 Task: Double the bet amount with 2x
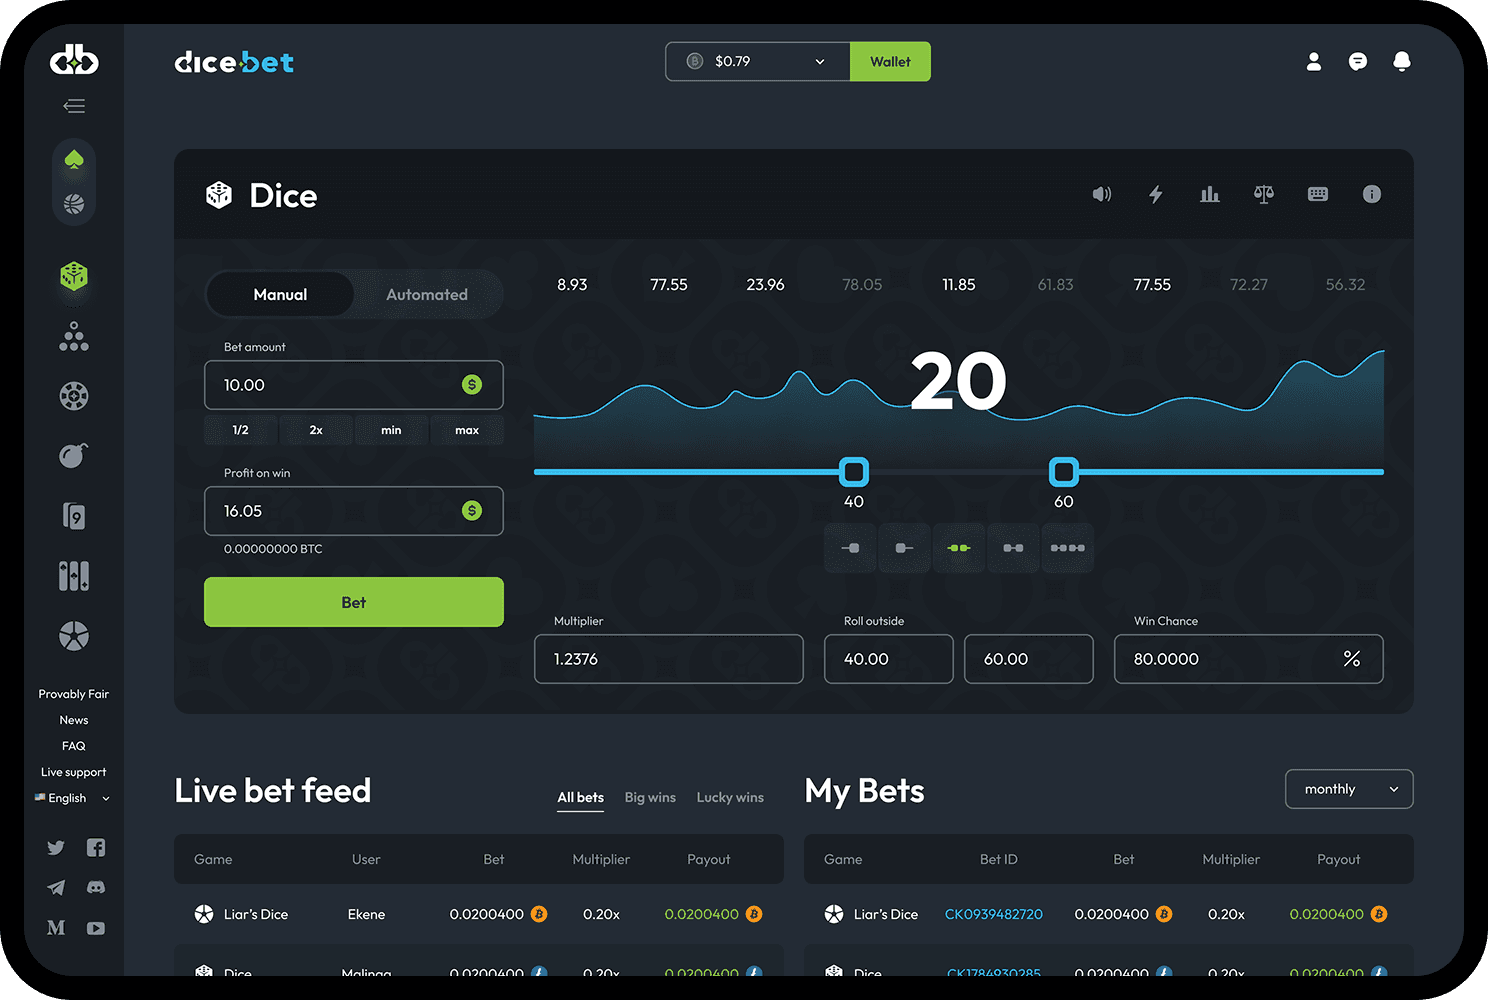[x=316, y=430]
